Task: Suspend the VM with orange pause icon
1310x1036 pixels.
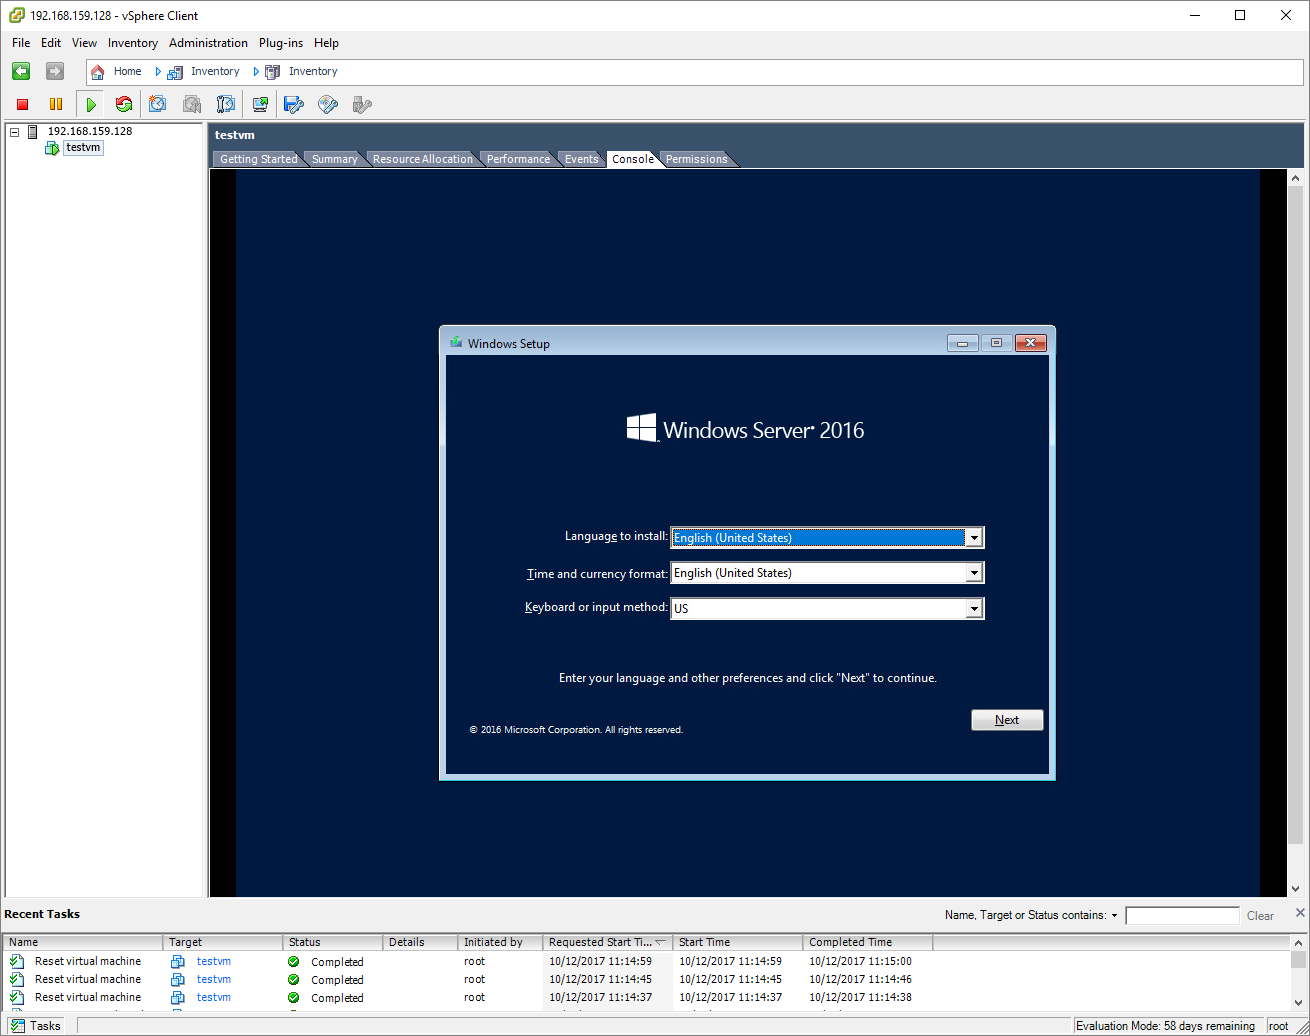Action: [x=56, y=104]
